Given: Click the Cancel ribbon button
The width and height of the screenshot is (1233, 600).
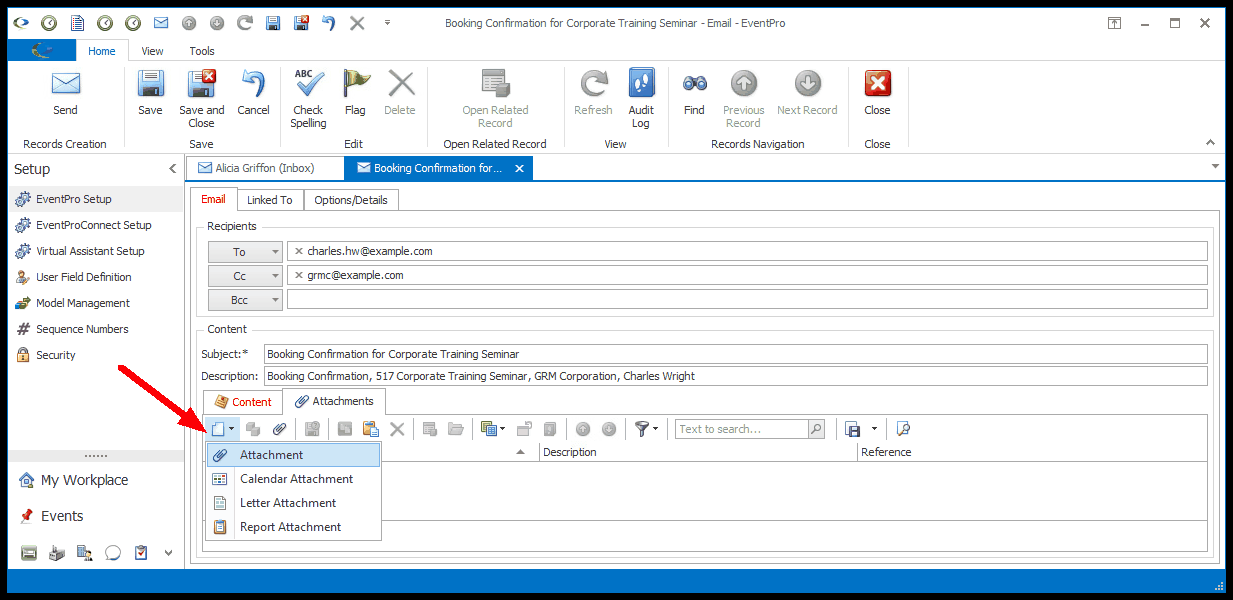Looking at the screenshot, I should [x=253, y=93].
